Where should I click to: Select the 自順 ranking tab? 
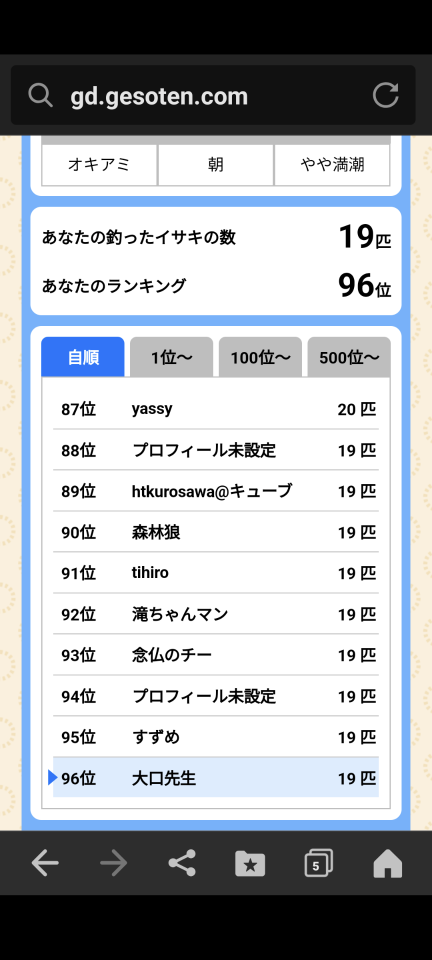(x=83, y=357)
